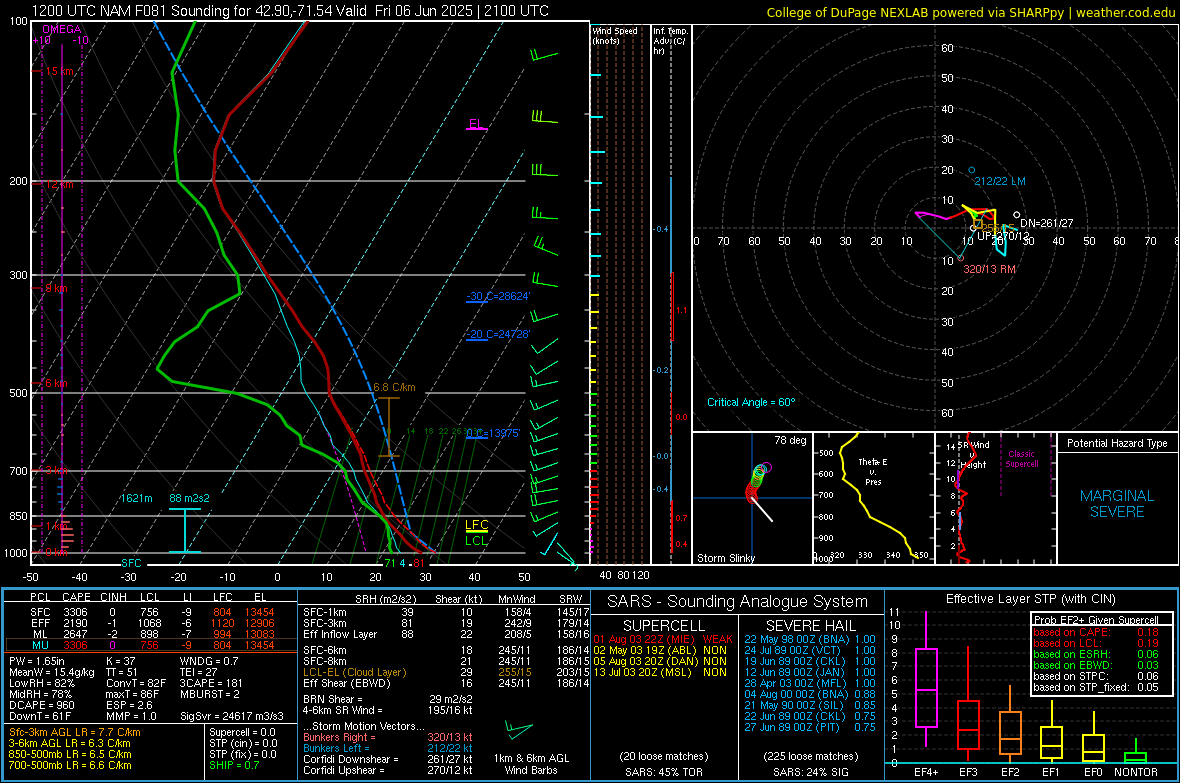Select the 02 May 03 19Z (ABL) NON analog
The width and height of the screenshot is (1180, 783).
click(x=661, y=650)
